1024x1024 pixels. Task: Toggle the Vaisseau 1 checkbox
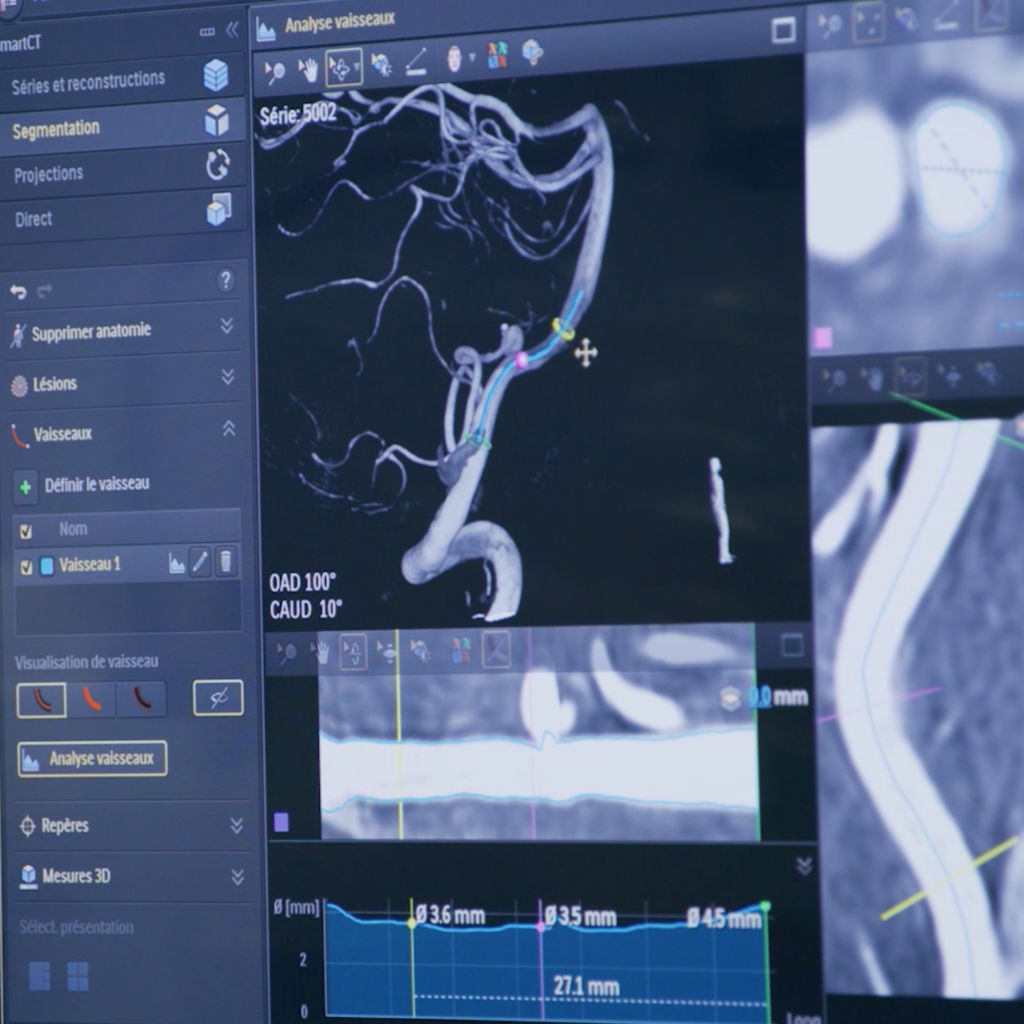click(x=27, y=567)
